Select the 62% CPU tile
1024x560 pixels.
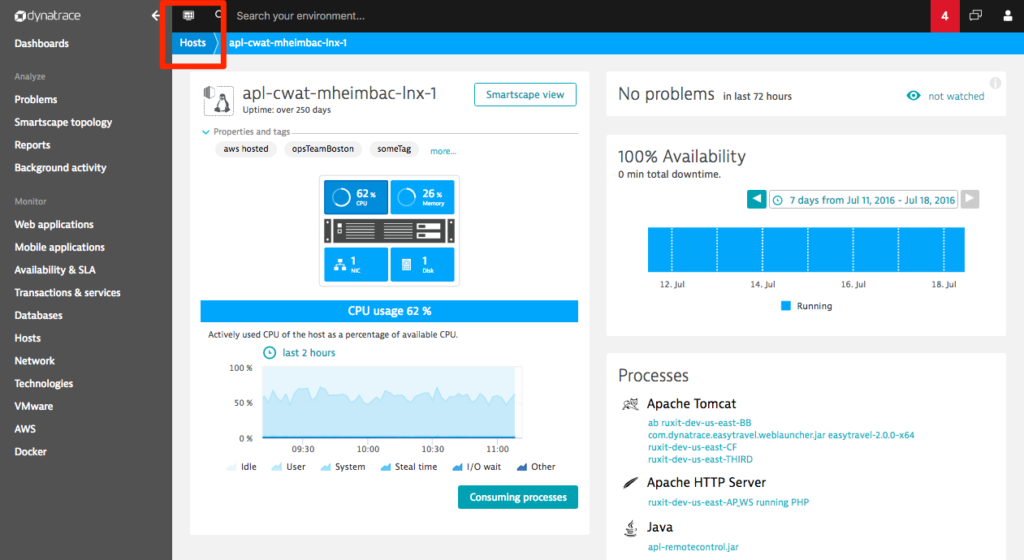coord(356,197)
